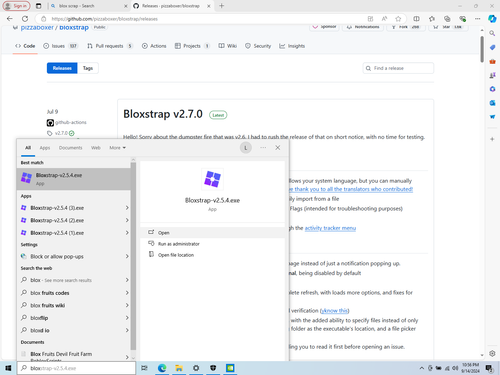
Task: Open the Insights tab
Action: coord(292,46)
